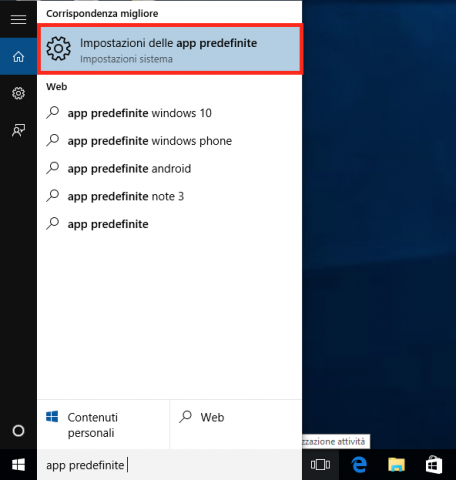
Task: Open Impostazioni delle app predefinite result
Action: pos(170,49)
